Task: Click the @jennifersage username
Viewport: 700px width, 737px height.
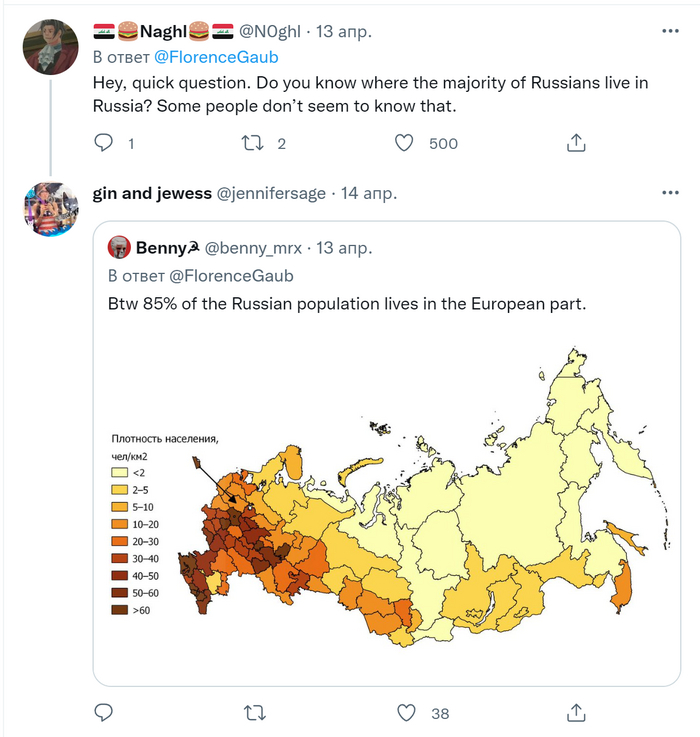Action: tap(271, 193)
